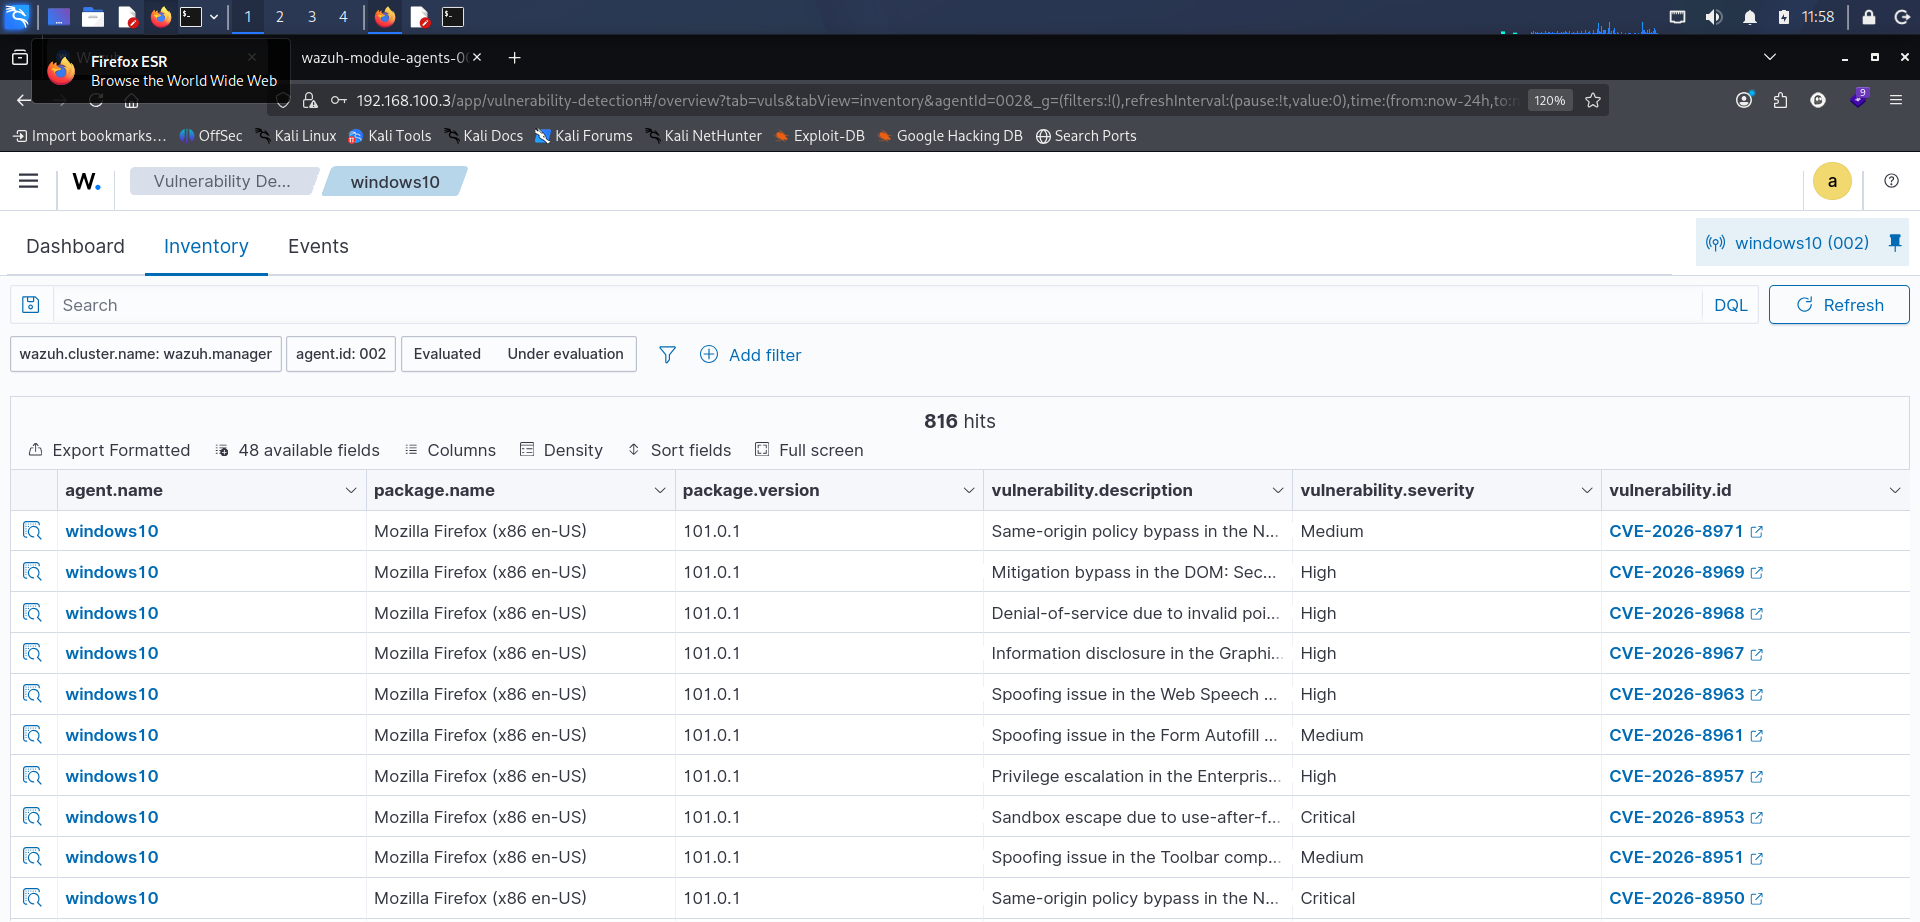The image size is (1920, 922).
Task: Open package.name column options chevron
Action: click(659, 490)
